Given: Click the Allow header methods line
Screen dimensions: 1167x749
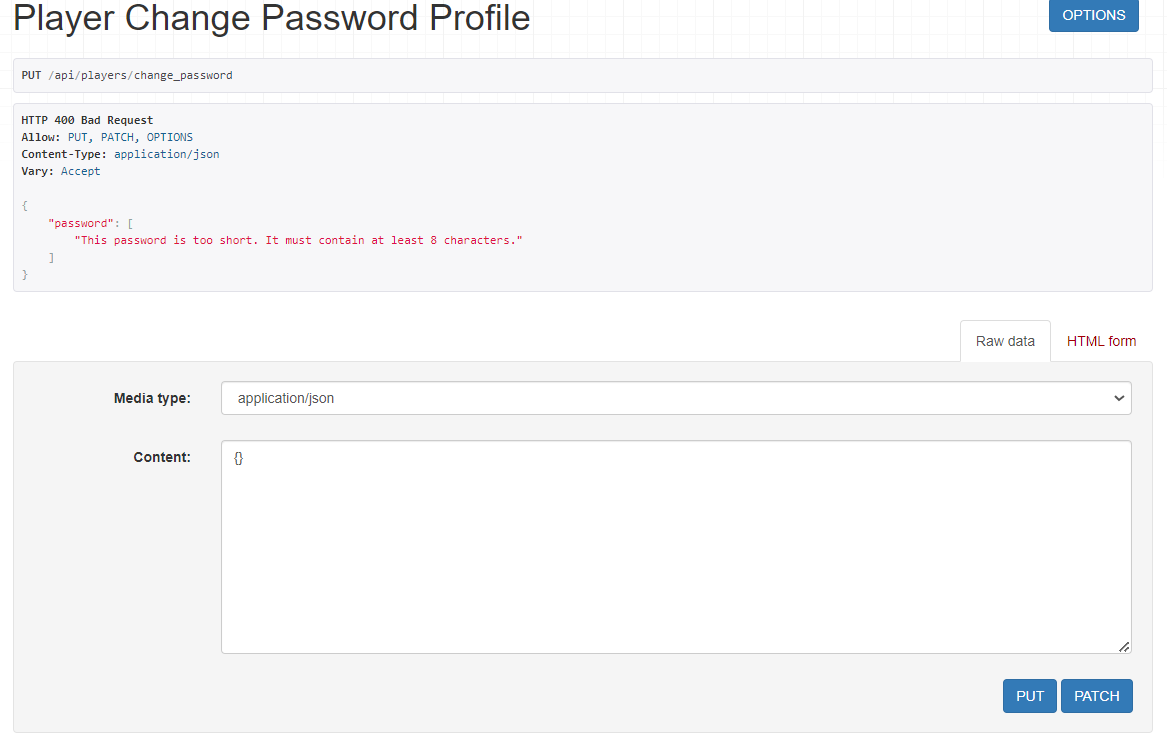Looking at the screenshot, I should (107, 137).
